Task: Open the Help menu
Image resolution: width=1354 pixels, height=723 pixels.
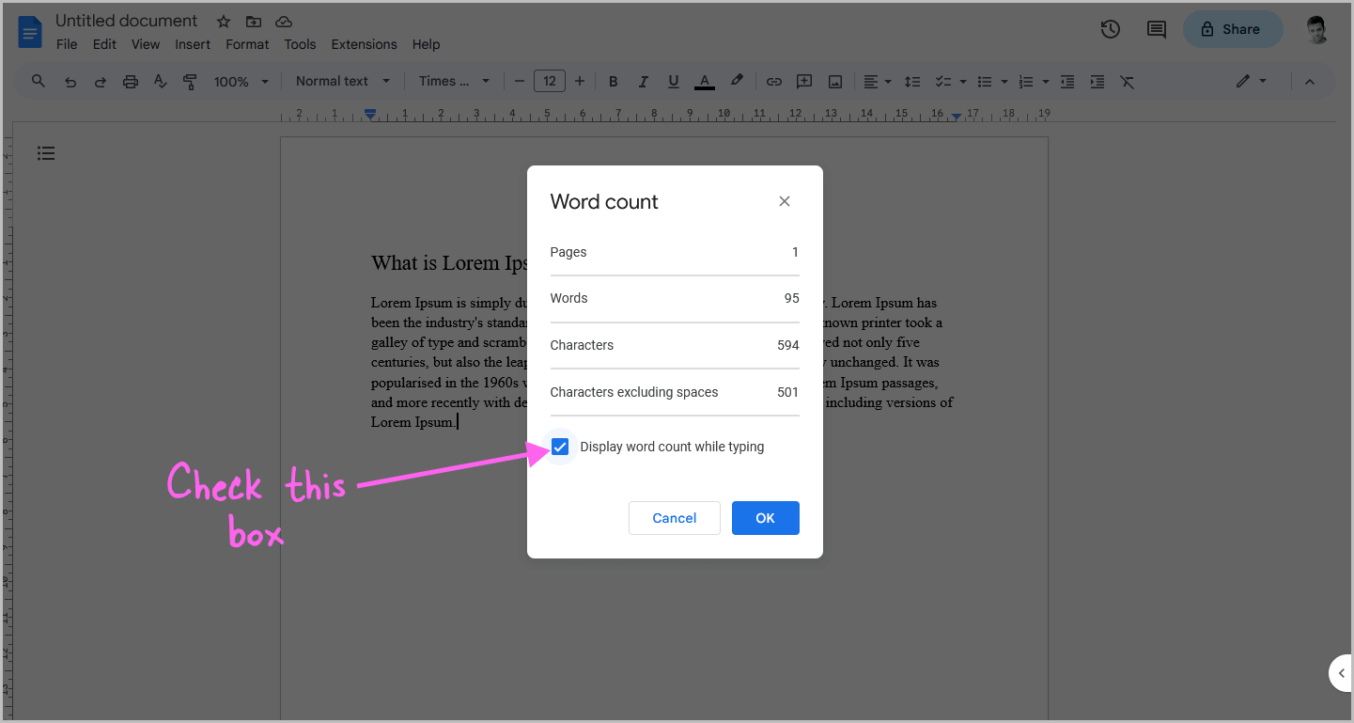Action: pos(426,44)
